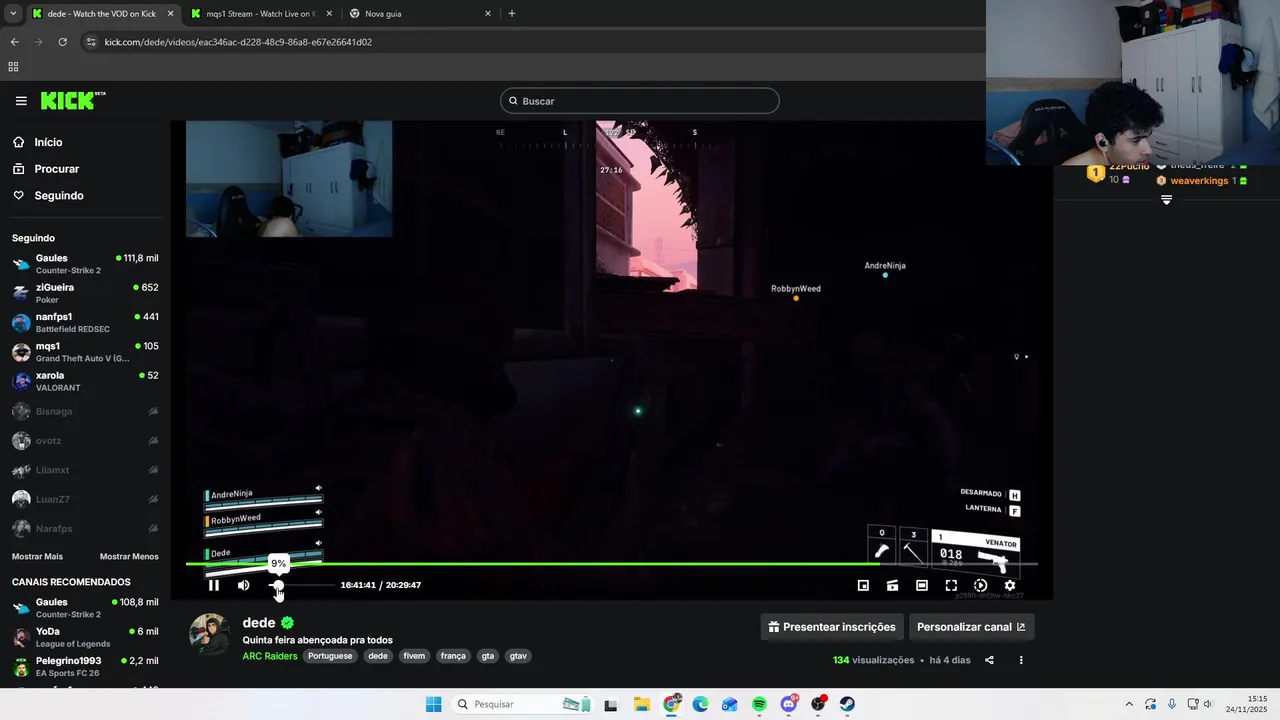Adjust the volume slider handle
Image resolution: width=1280 pixels, height=720 pixels.
pos(278,585)
